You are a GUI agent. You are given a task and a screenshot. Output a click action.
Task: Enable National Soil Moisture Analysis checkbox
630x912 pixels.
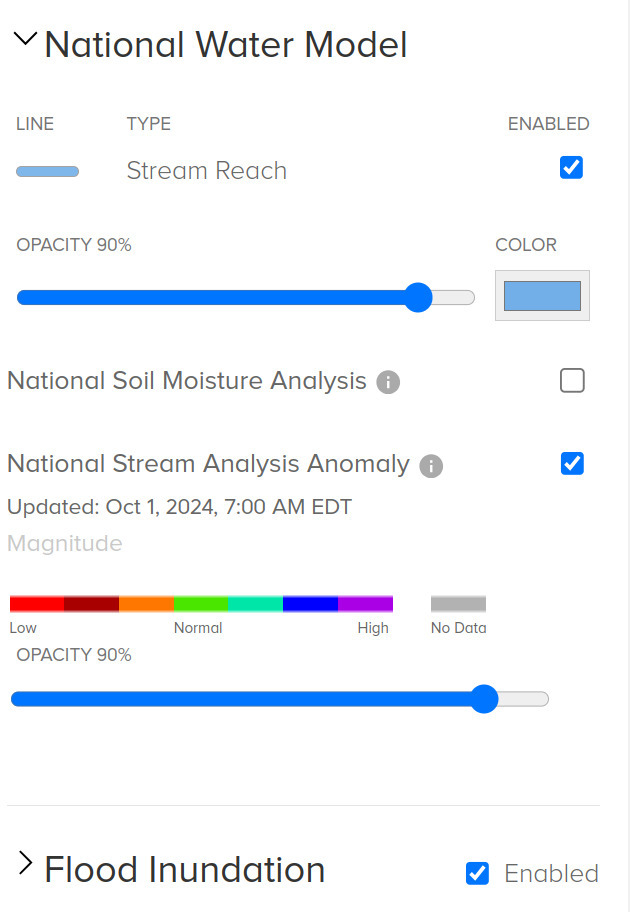572,381
